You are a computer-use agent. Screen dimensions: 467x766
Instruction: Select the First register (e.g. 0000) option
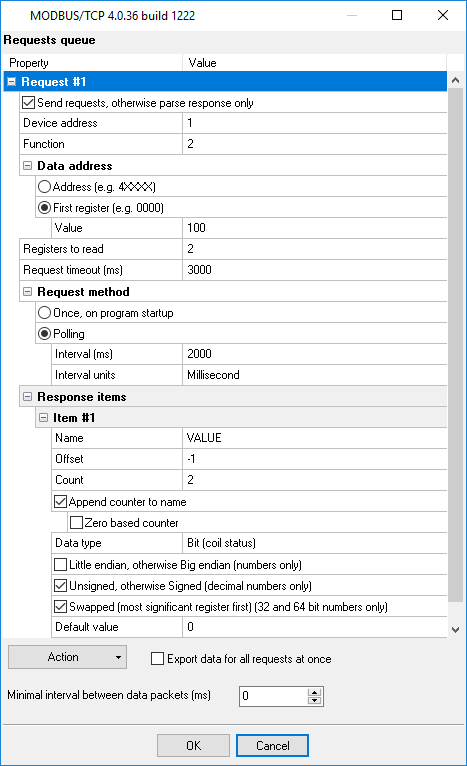(44, 208)
